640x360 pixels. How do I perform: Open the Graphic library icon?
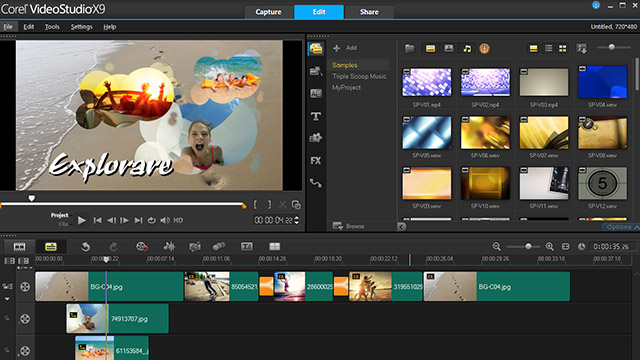(316, 138)
